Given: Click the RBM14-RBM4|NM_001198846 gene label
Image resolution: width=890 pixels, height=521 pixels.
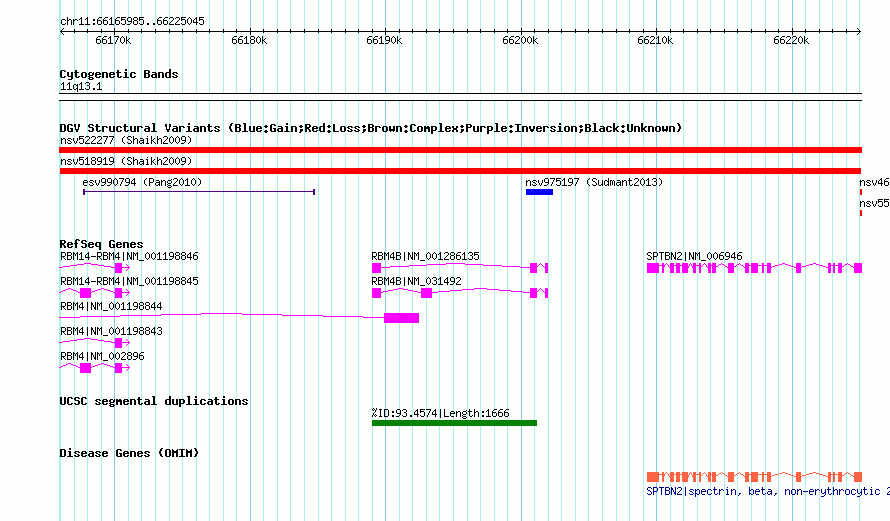Looking at the screenshot, I should point(129,257).
